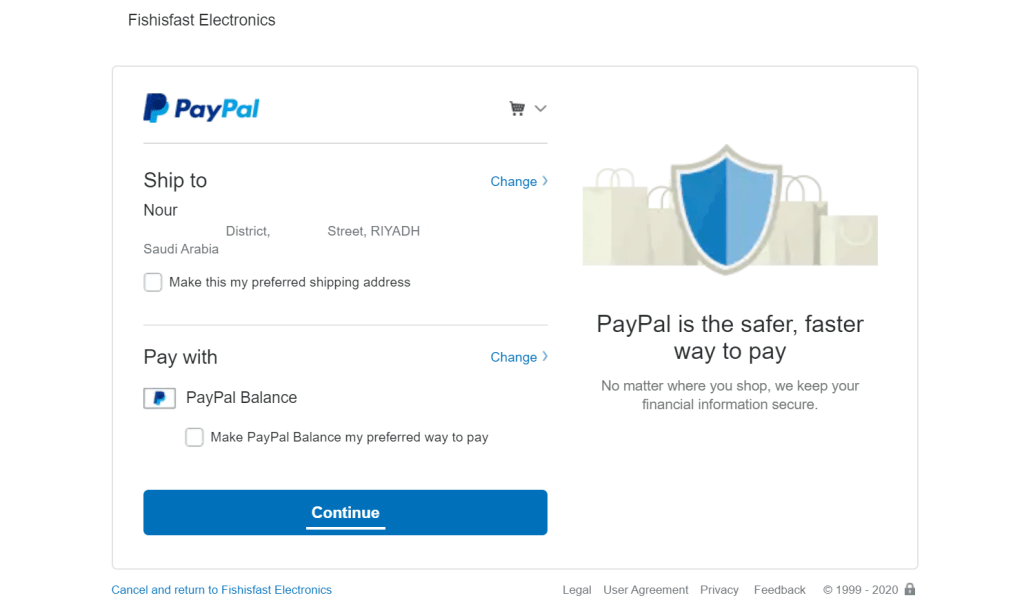
Task: Click the chevron beside Ship to Change
Action: [545, 181]
